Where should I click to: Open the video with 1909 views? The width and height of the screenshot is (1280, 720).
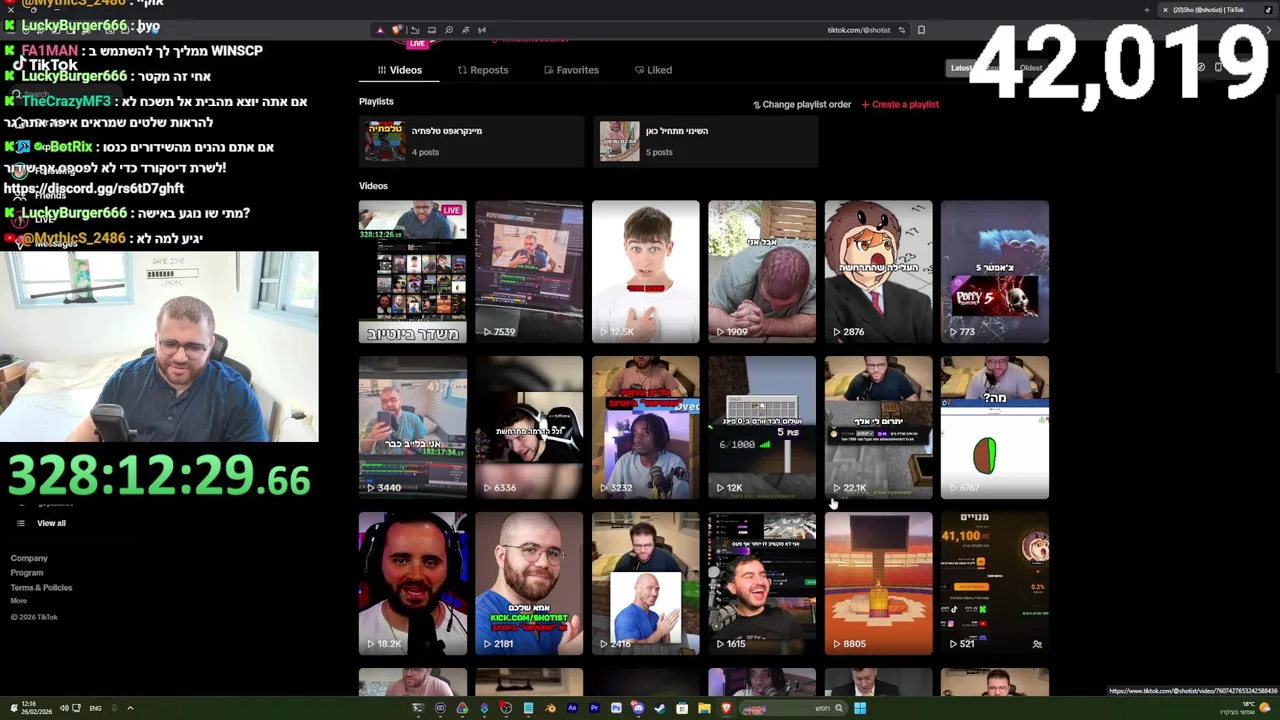tap(762, 272)
